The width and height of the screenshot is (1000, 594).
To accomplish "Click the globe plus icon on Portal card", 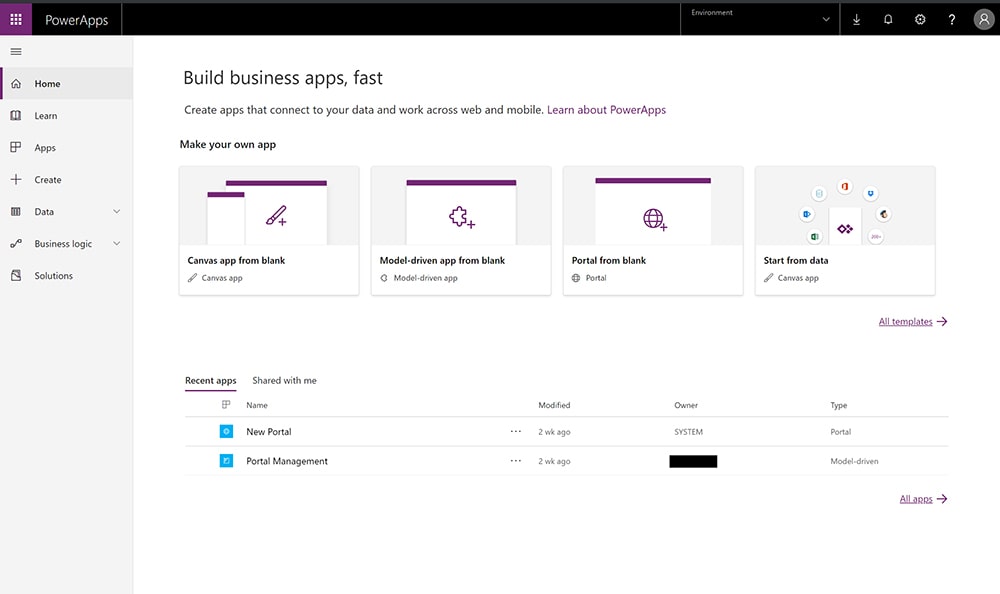I will click(x=654, y=219).
